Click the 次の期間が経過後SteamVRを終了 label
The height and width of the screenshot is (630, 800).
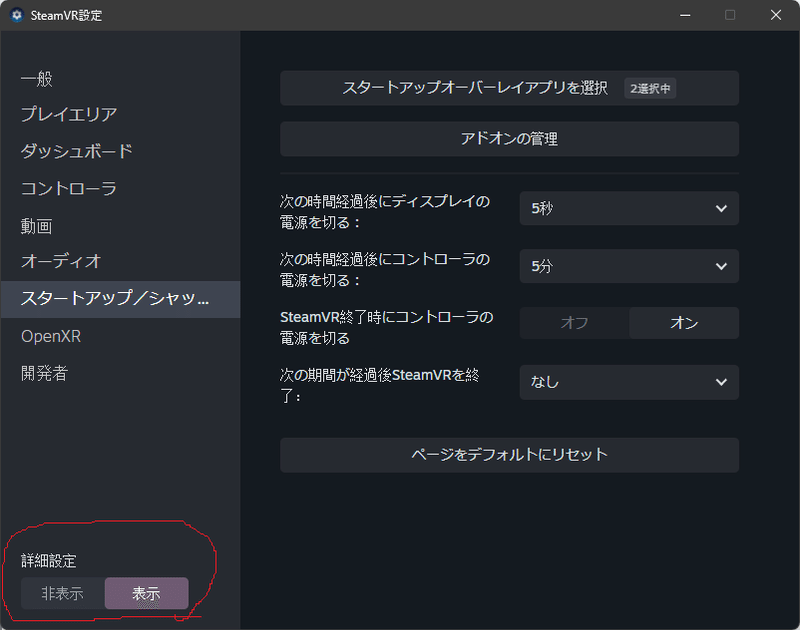point(380,385)
